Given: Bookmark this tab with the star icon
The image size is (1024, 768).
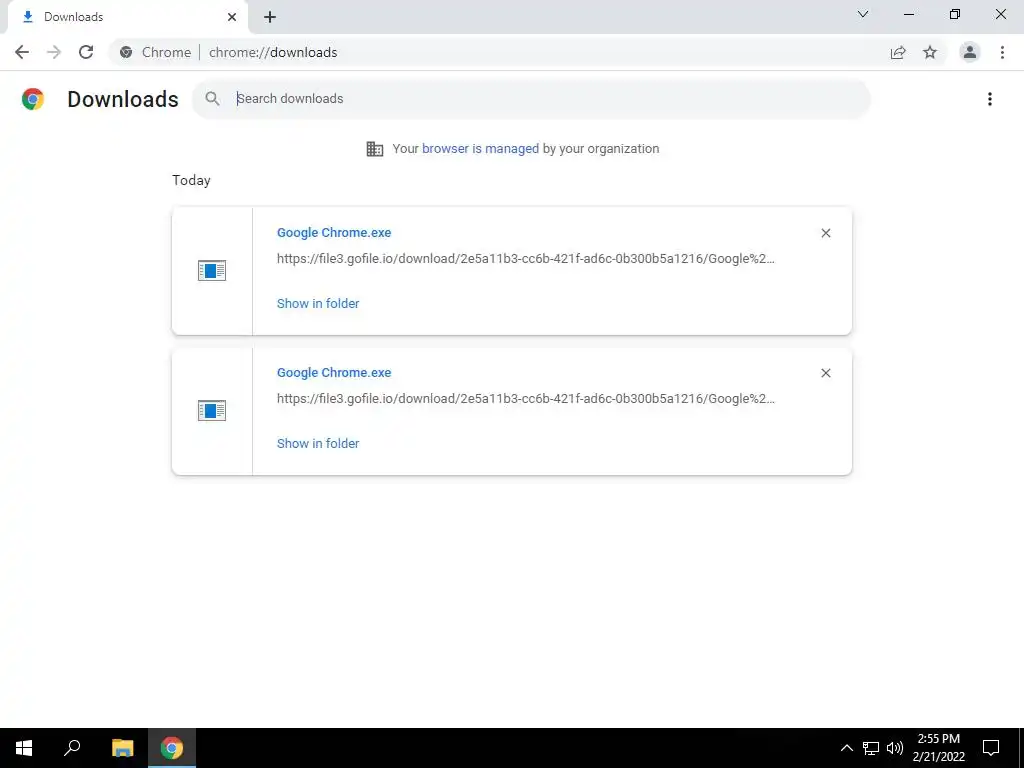Looking at the screenshot, I should click(x=930, y=52).
